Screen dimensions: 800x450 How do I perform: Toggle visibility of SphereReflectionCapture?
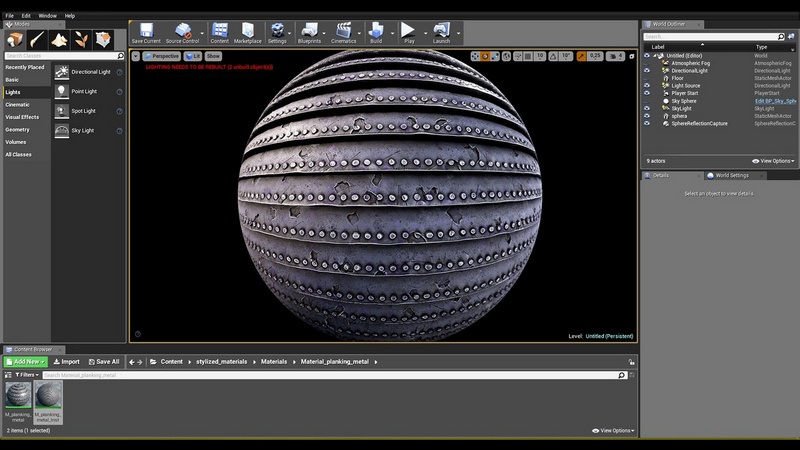[x=647, y=123]
